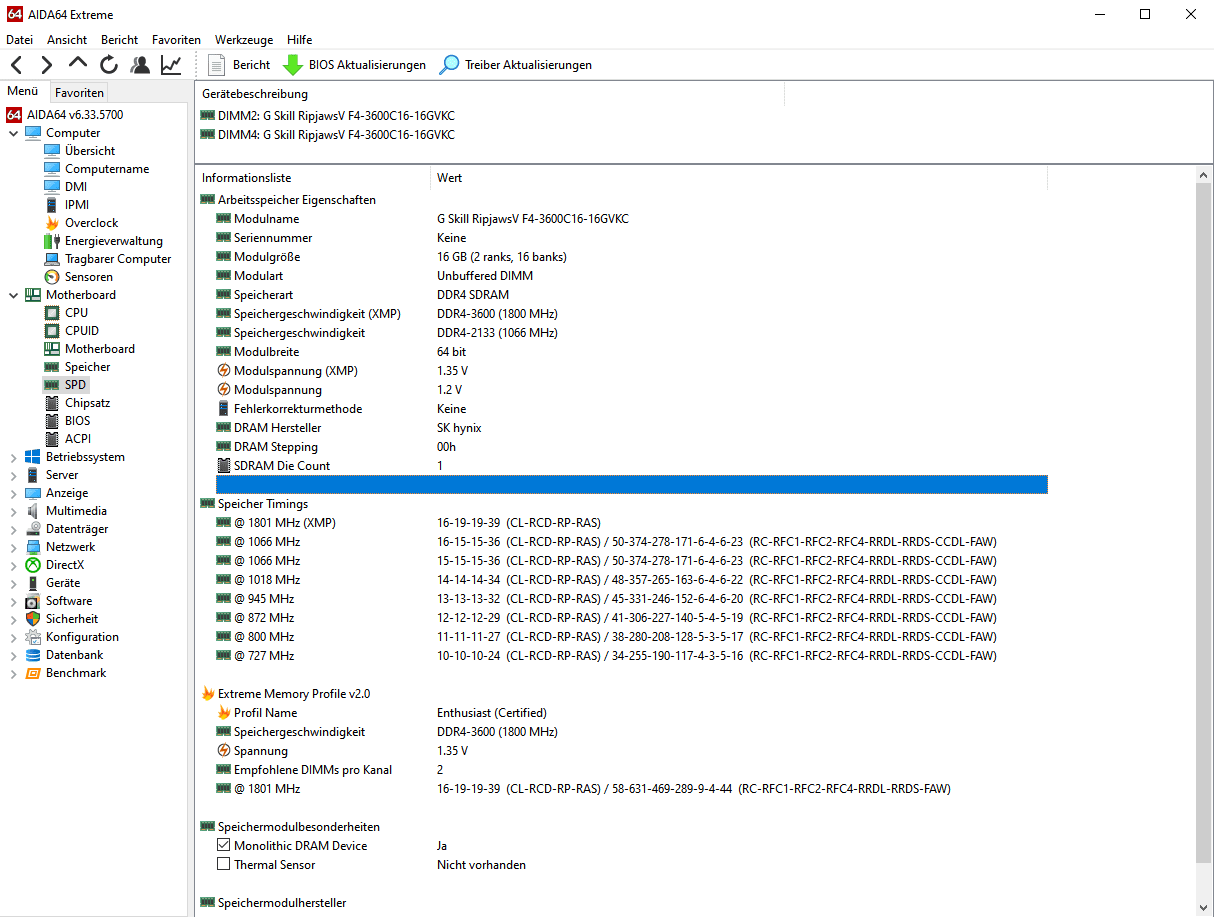
Task: Select ACPI chip icon item
Action: [x=77, y=439]
